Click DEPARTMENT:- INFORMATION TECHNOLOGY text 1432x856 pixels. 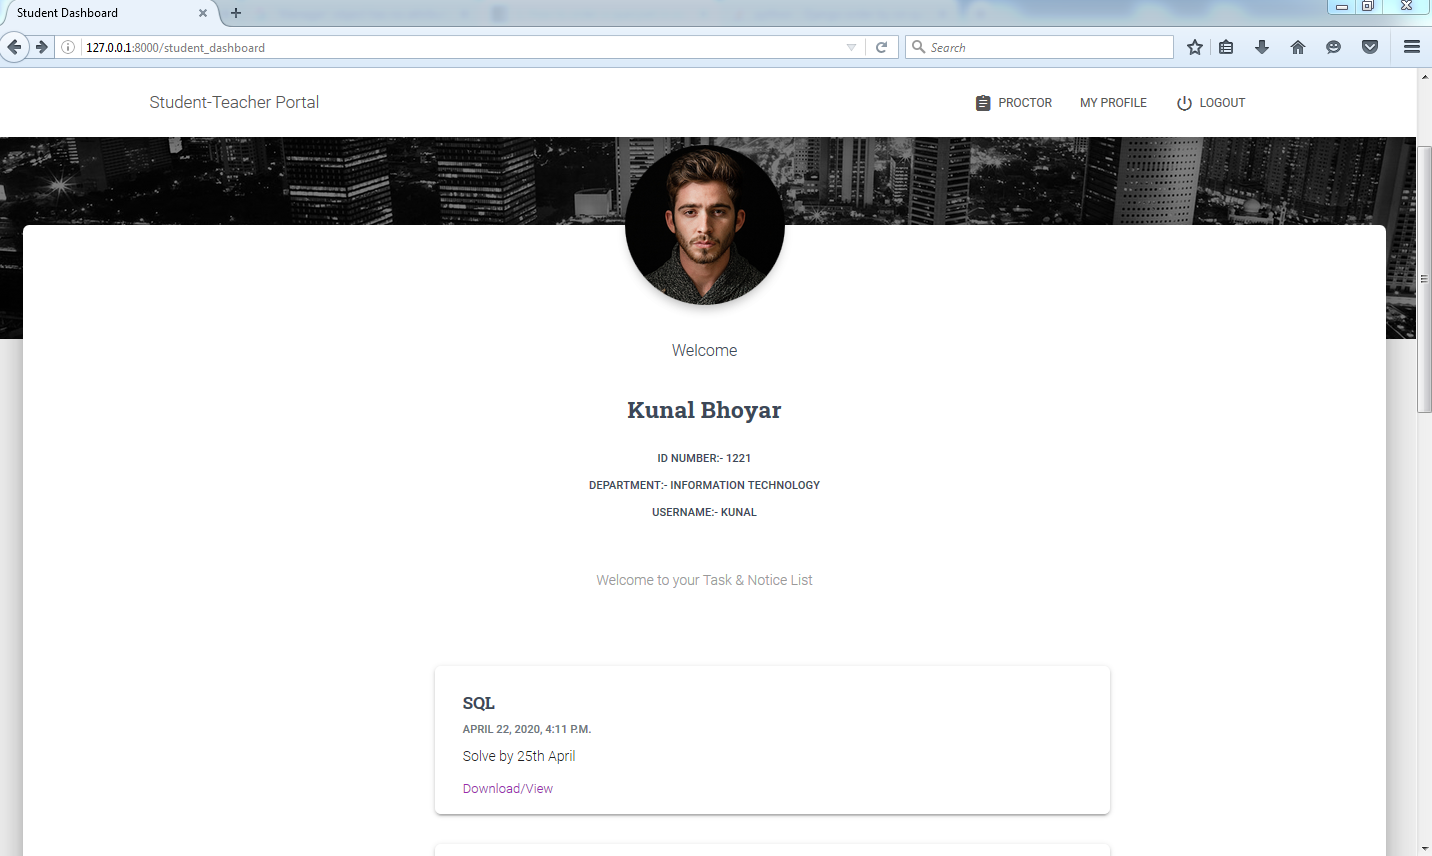click(x=704, y=485)
